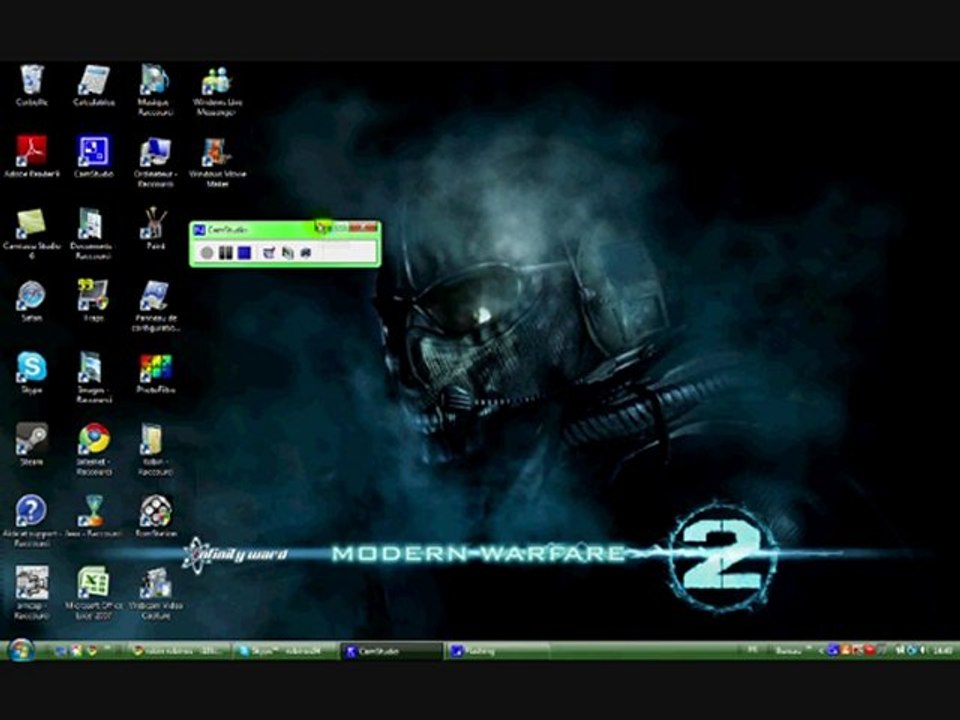This screenshot has height=720, width=960.
Task: Open the Aide et support shortcut
Action: pos(31,521)
